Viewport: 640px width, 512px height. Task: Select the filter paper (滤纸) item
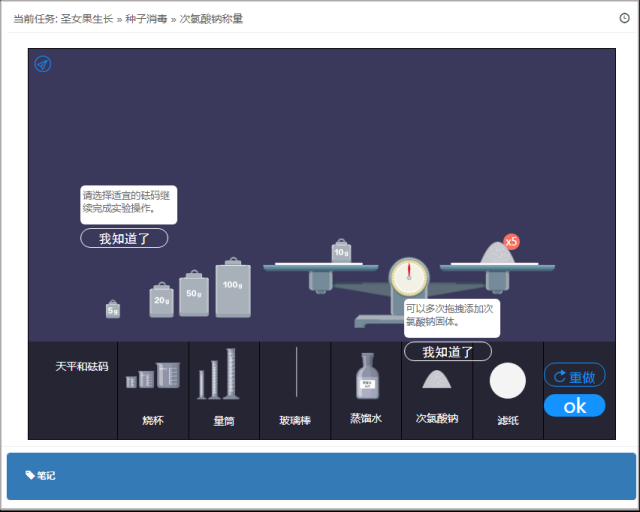pos(508,381)
